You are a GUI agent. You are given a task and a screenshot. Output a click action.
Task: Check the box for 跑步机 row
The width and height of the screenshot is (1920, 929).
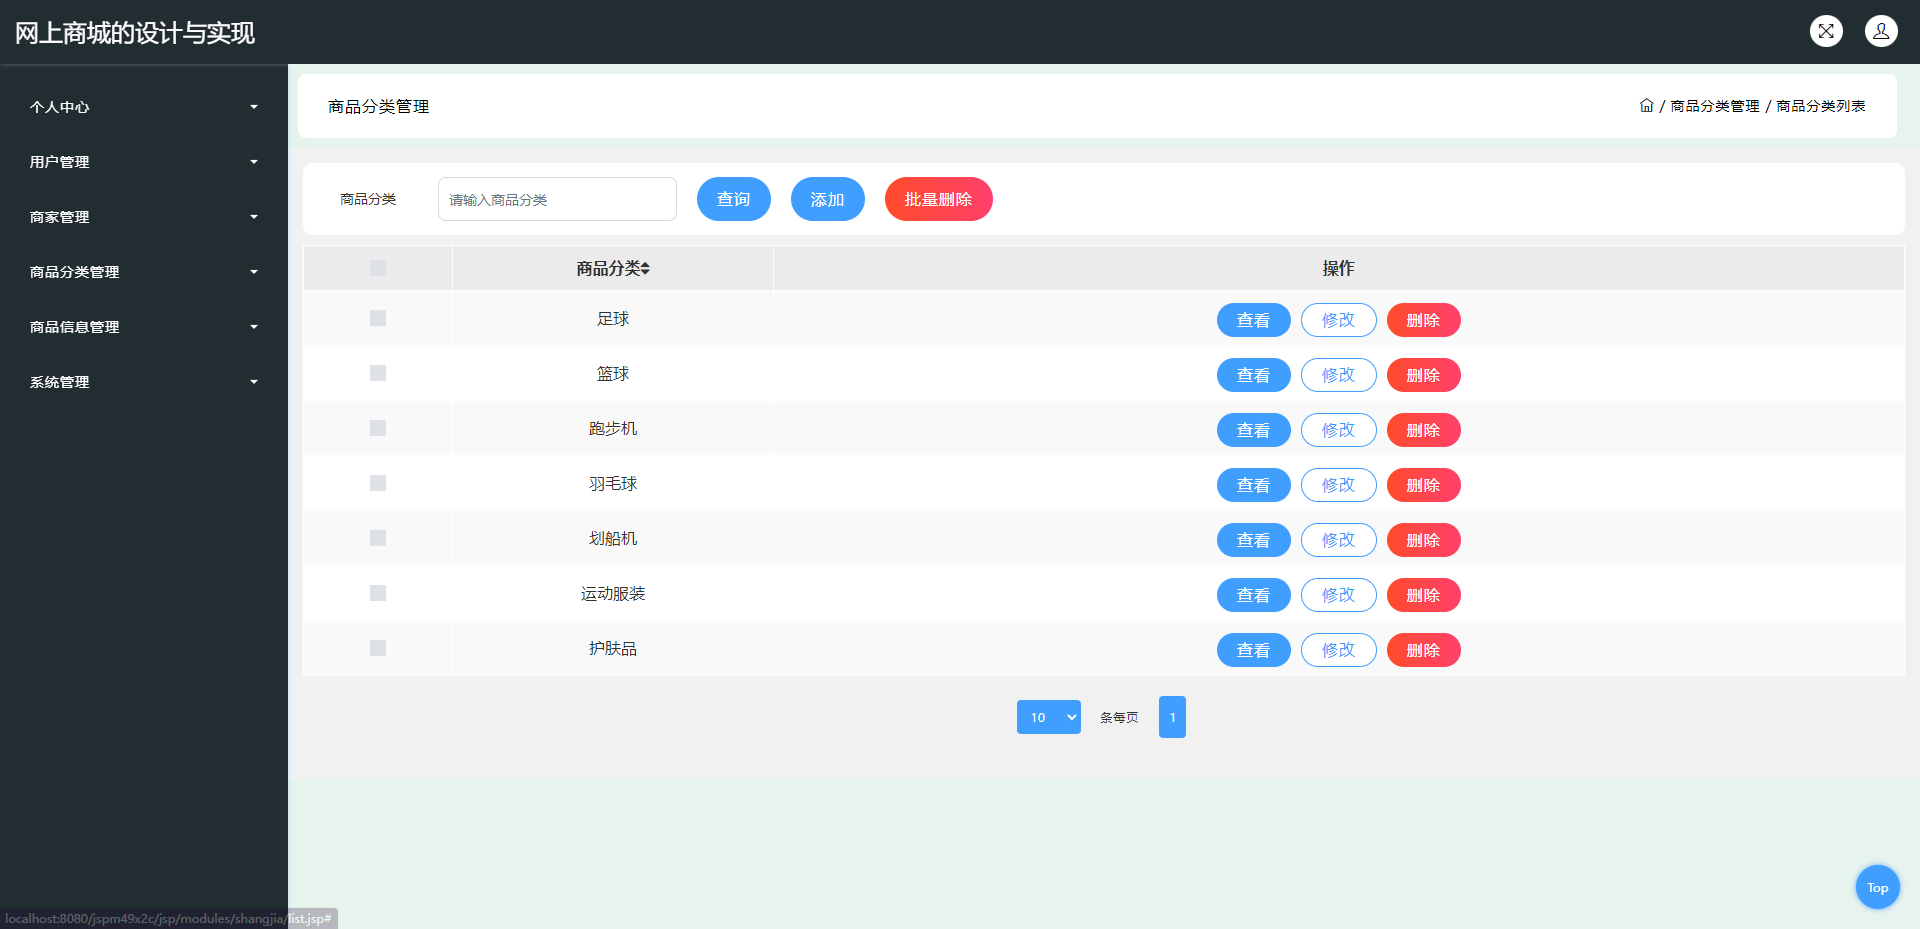point(378,428)
